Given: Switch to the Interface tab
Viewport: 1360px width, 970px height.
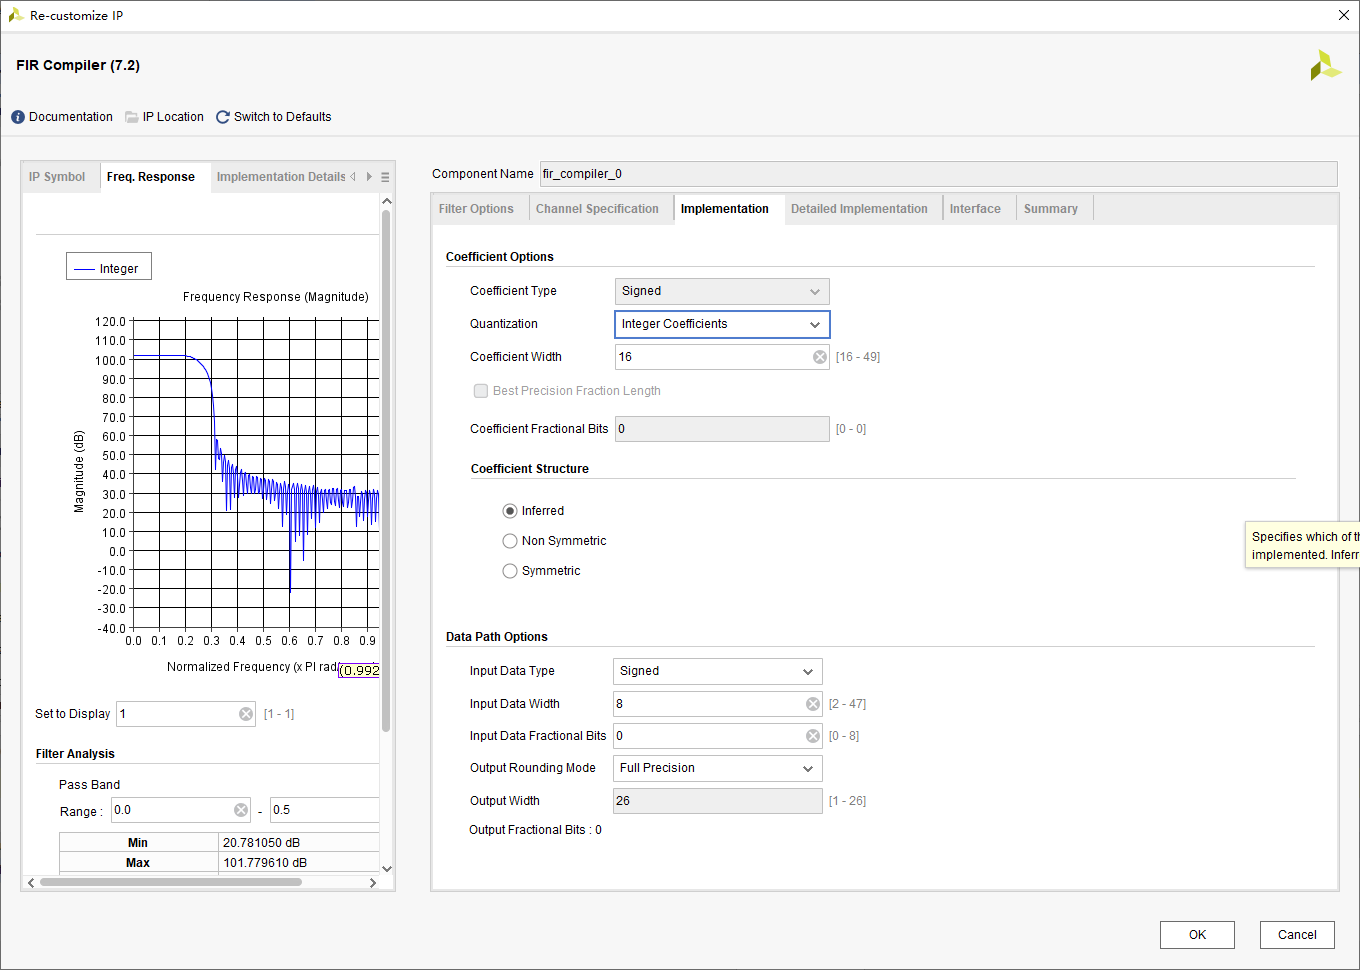Looking at the screenshot, I should click(x=975, y=209).
